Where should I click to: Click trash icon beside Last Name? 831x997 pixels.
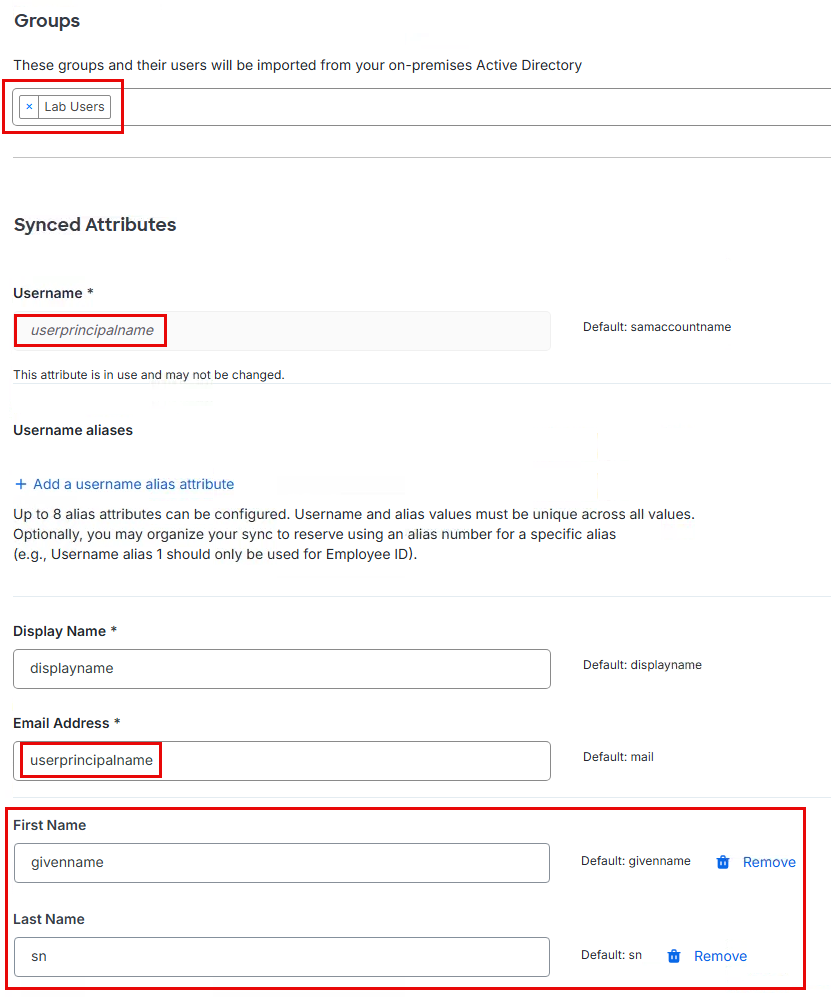coord(674,956)
